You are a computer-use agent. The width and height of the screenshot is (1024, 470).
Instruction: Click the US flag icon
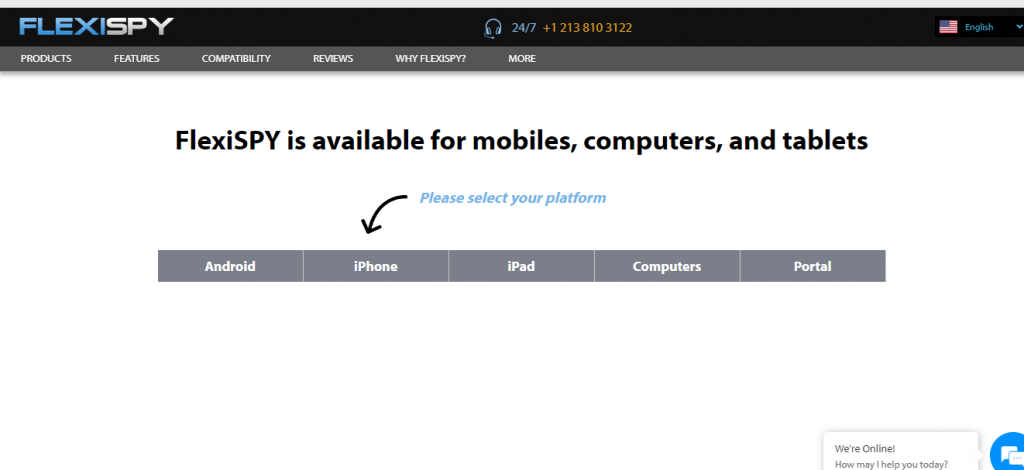coord(948,27)
